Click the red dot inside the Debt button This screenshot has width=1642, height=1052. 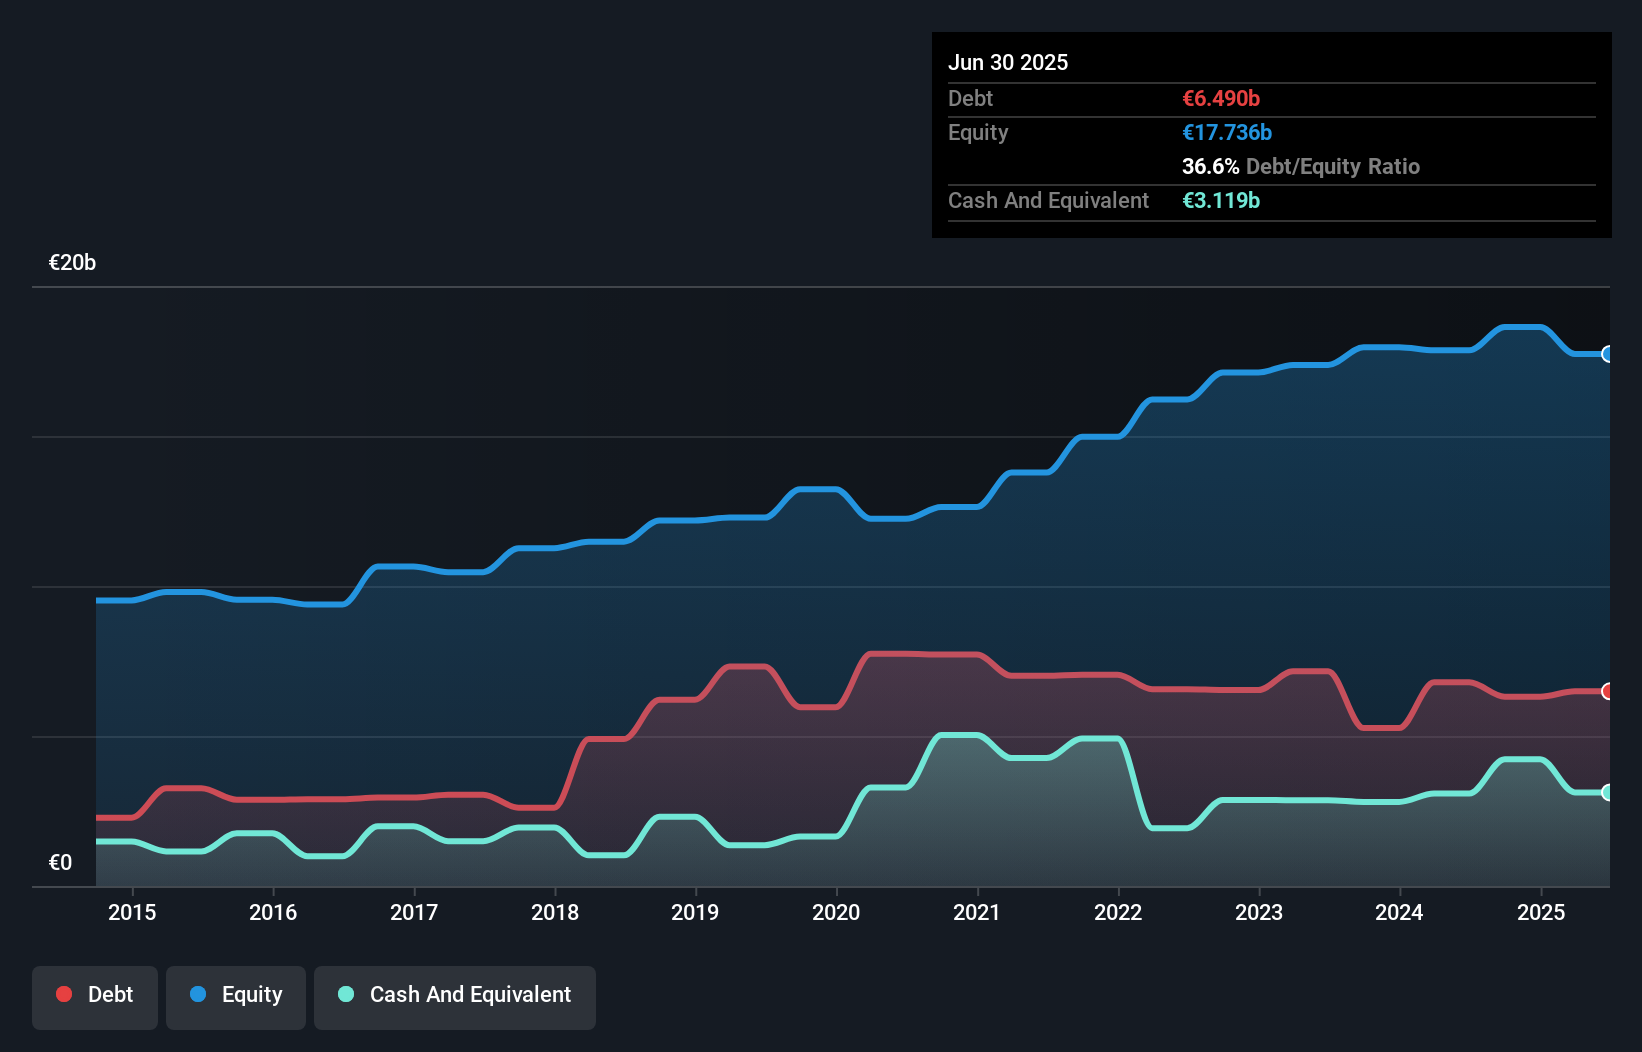[62, 994]
